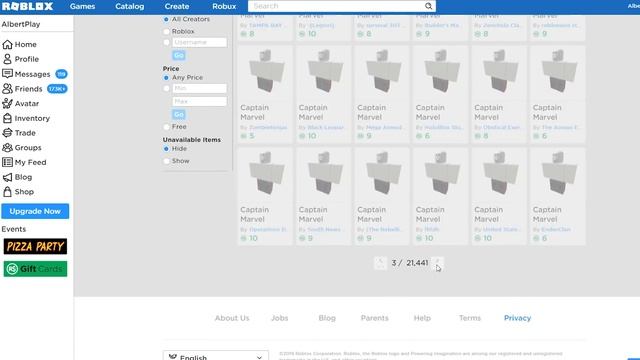Open the Captain Marvel item priced 5 Robux
Image resolution: width=640 pixels, height=360 pixels.
point(265,94)
